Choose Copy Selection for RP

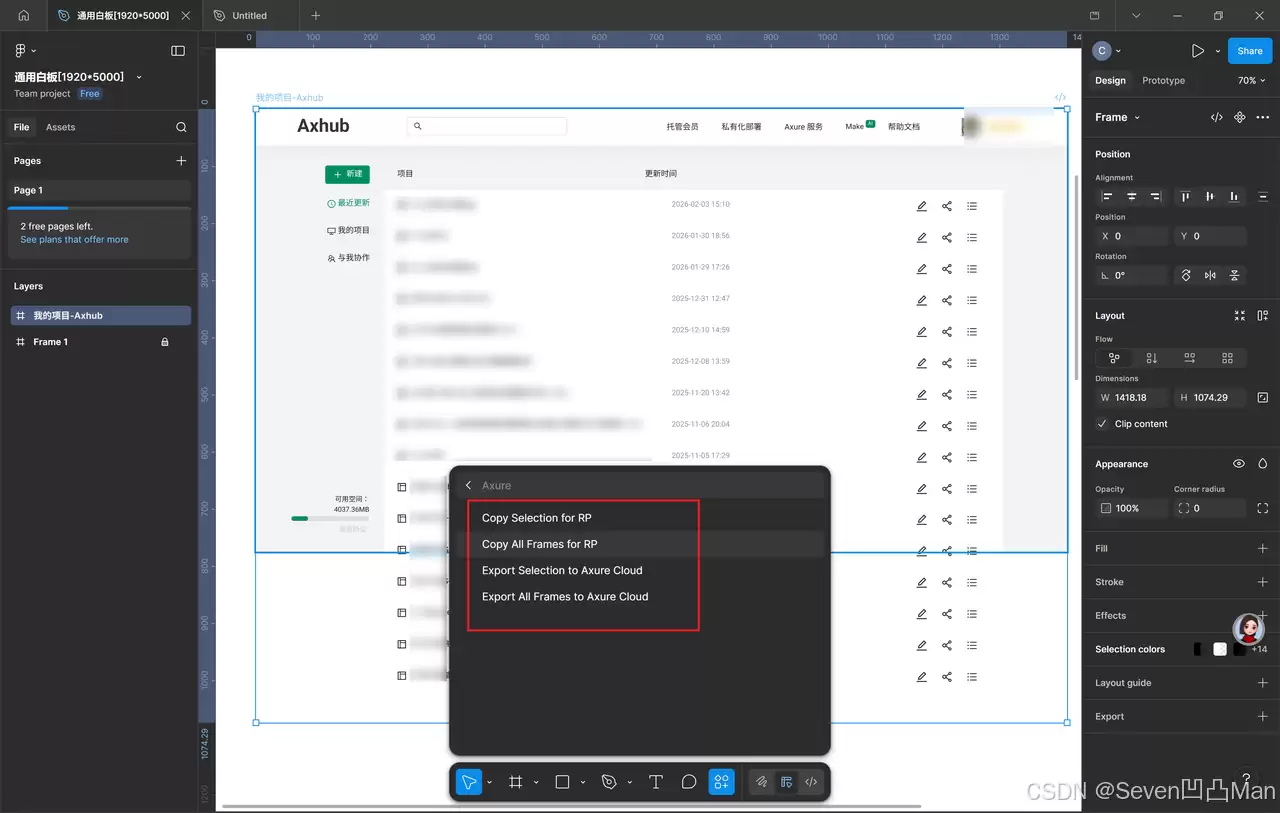click(536, 518)
